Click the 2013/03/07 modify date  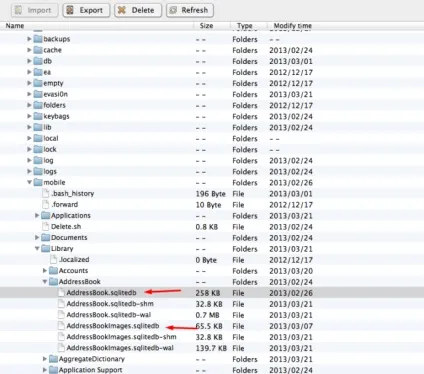tap(291, 326)
